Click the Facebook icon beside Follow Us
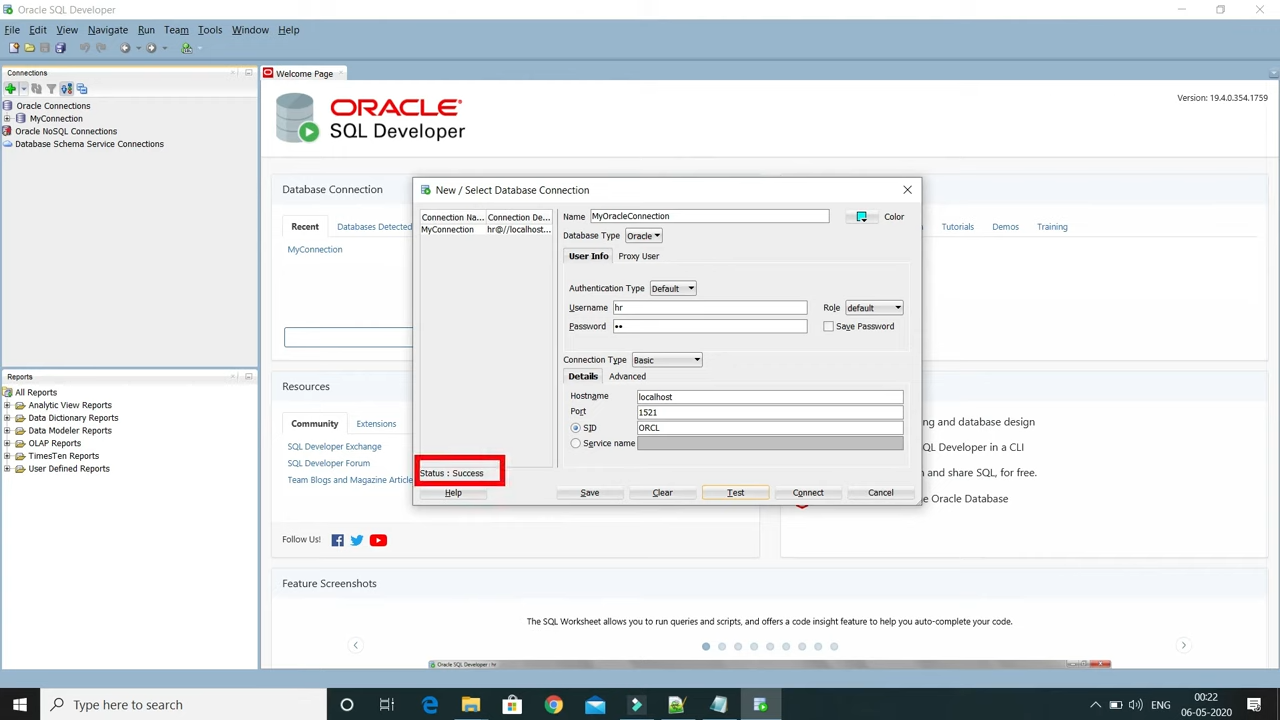Screen dimensions: 1280x720 (337, 540)
